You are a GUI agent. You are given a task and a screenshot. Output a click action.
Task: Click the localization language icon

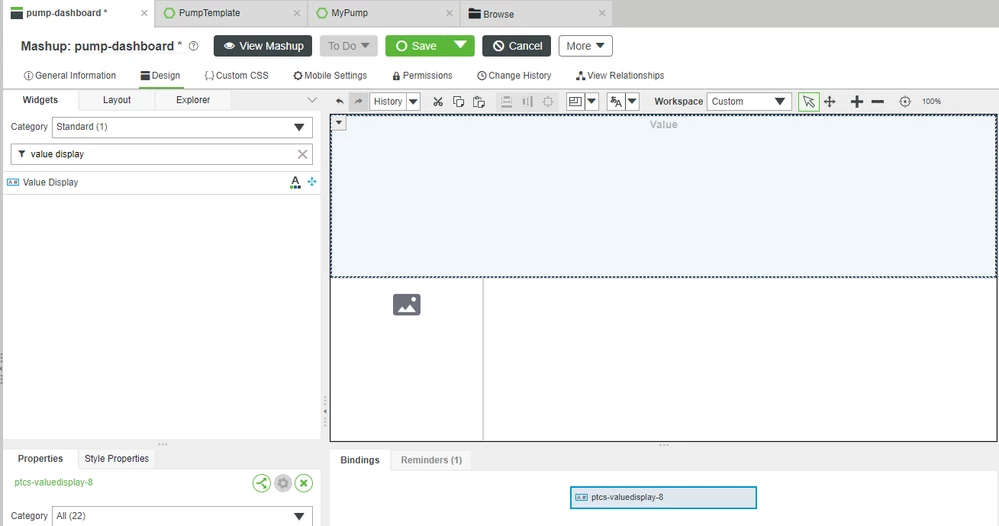tap(616, 101)
